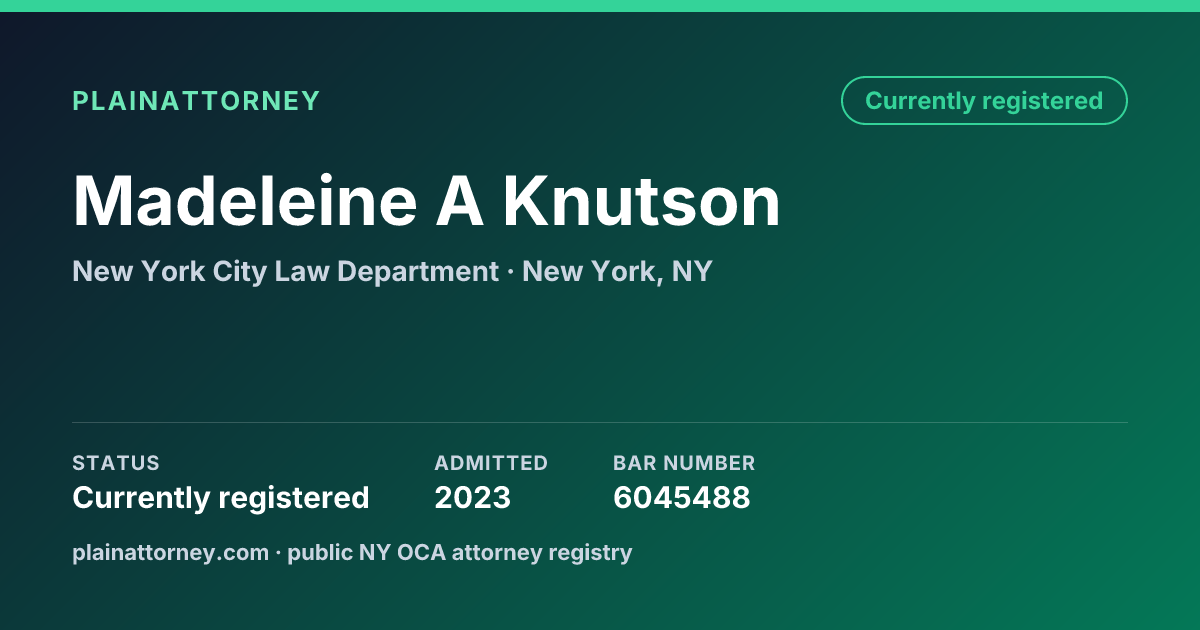Click the STATUS column label
The width and height of the screenshot is (1200, 630).
(x=116, y=463)
